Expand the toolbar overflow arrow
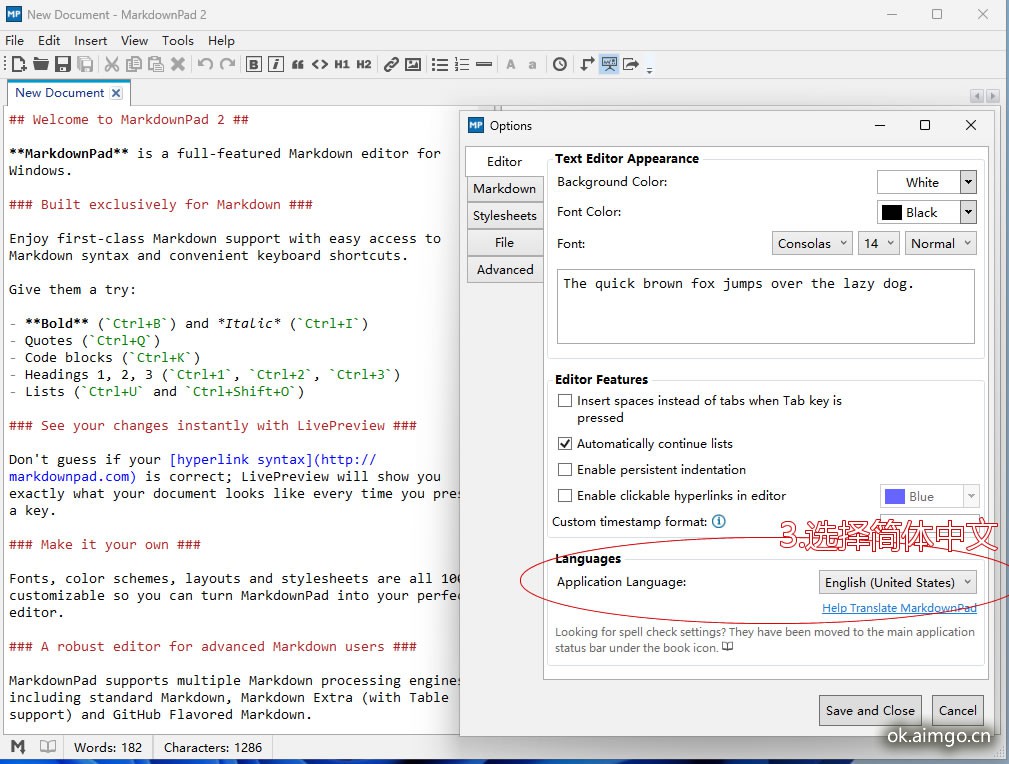Screen dimensions: 1009x764 click(649, 69)
